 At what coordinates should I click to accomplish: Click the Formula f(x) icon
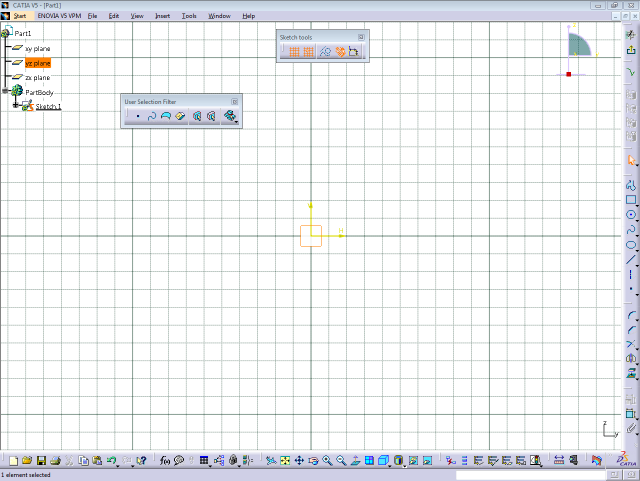click(165, 460)
